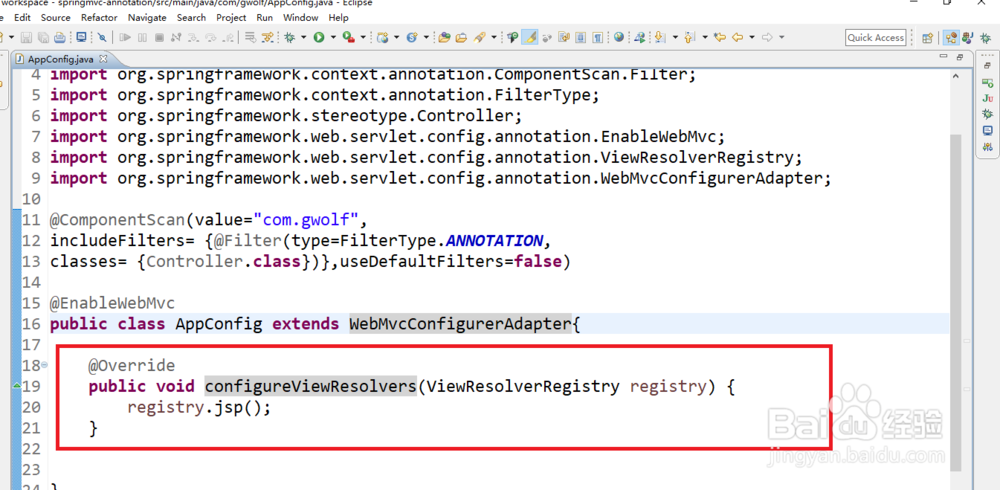Open the New dropdown arrow
The image size is (1000, 490).
tap(11, 38)
